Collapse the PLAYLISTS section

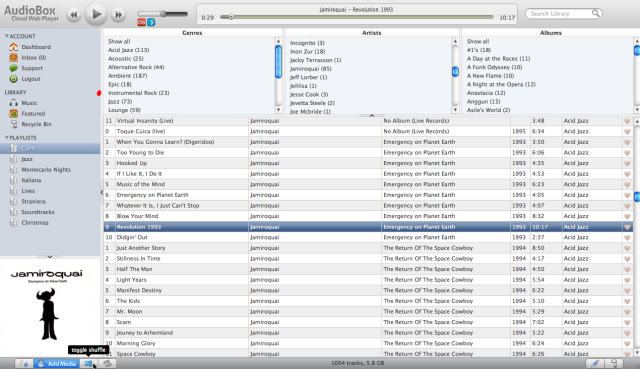(7, 138)
